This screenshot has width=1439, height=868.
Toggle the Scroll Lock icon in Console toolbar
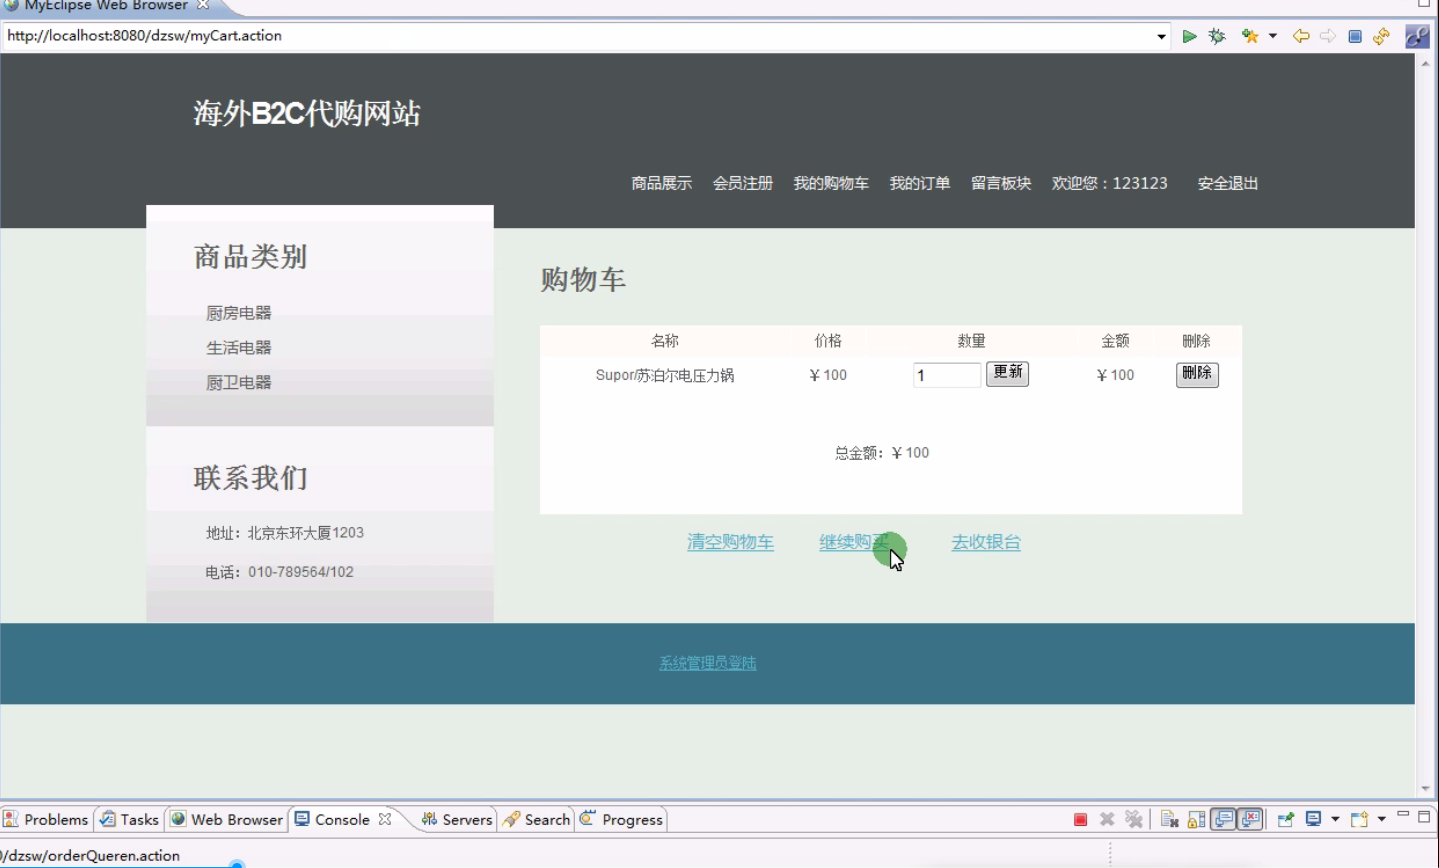pyautogui.click(x=1196, y=819)
